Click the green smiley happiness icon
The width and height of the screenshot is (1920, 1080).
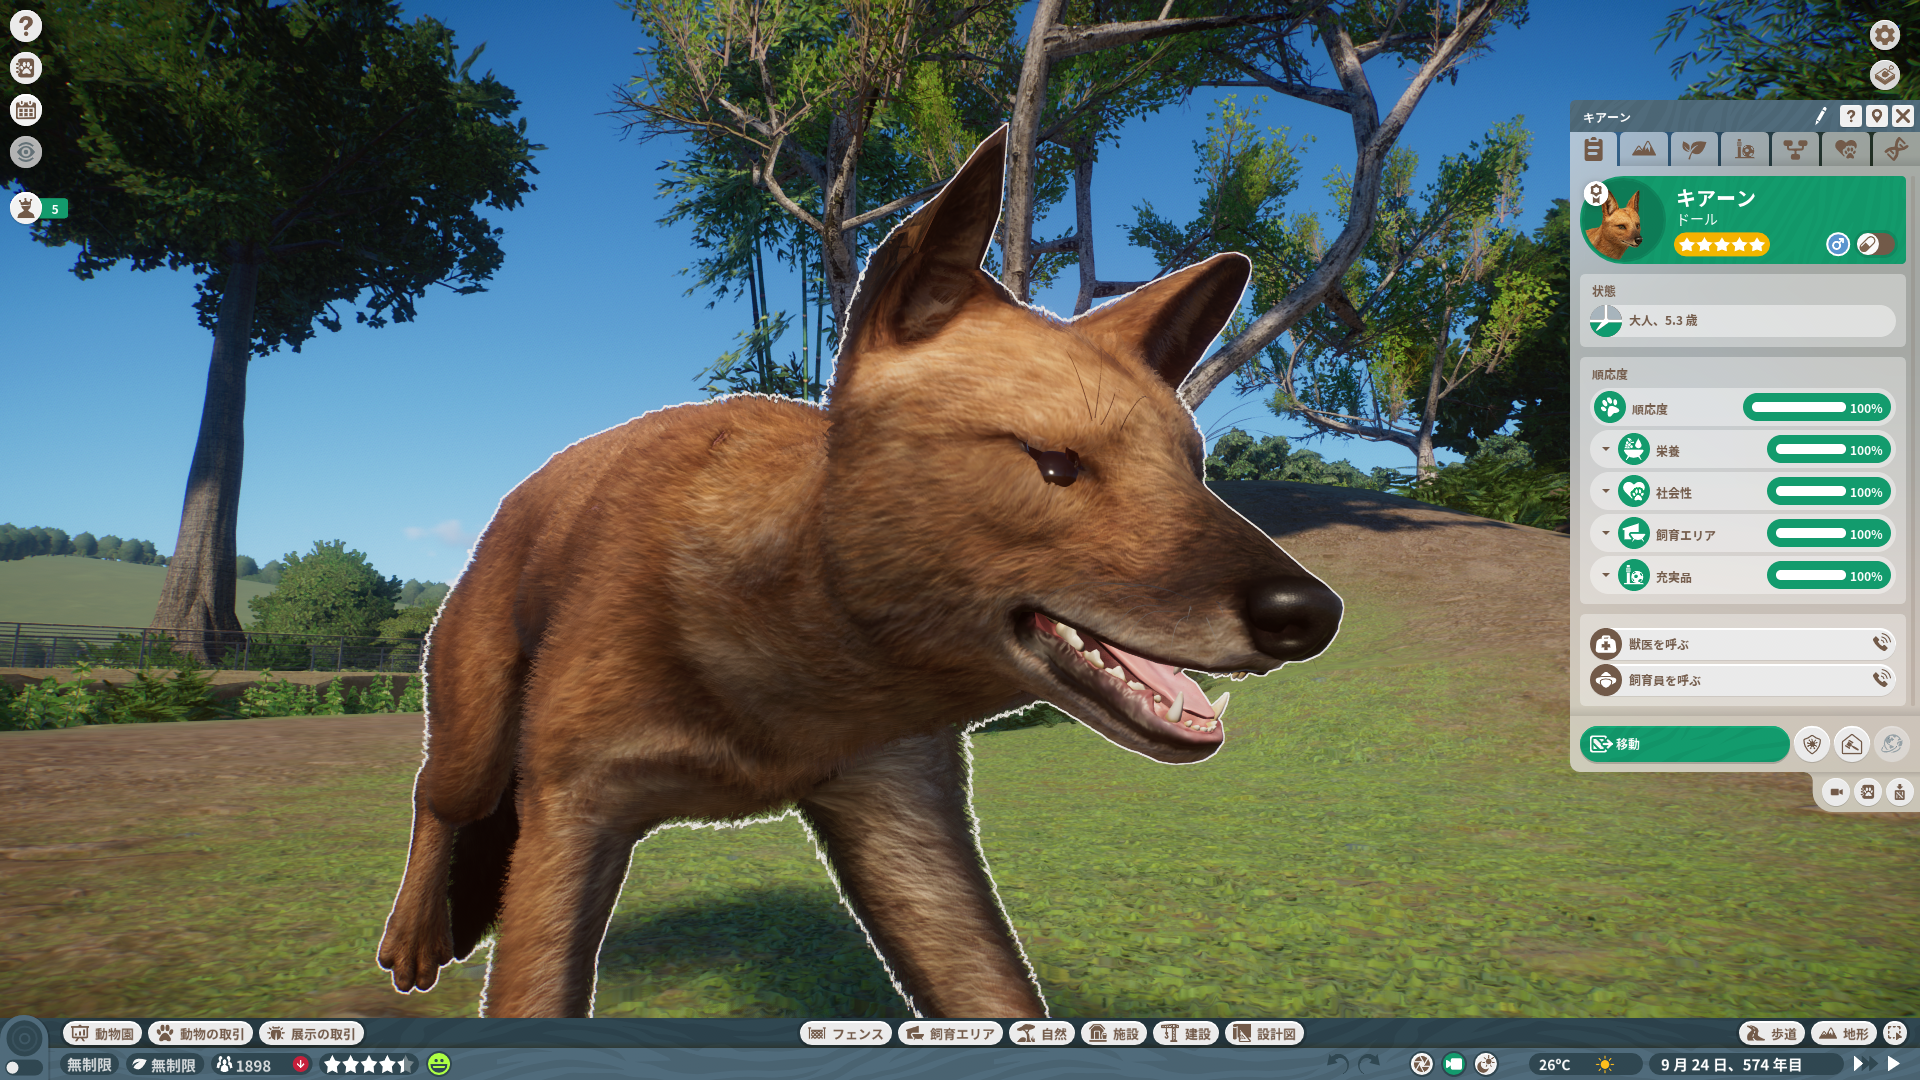pyautogui.click(x=439, y=1064)
